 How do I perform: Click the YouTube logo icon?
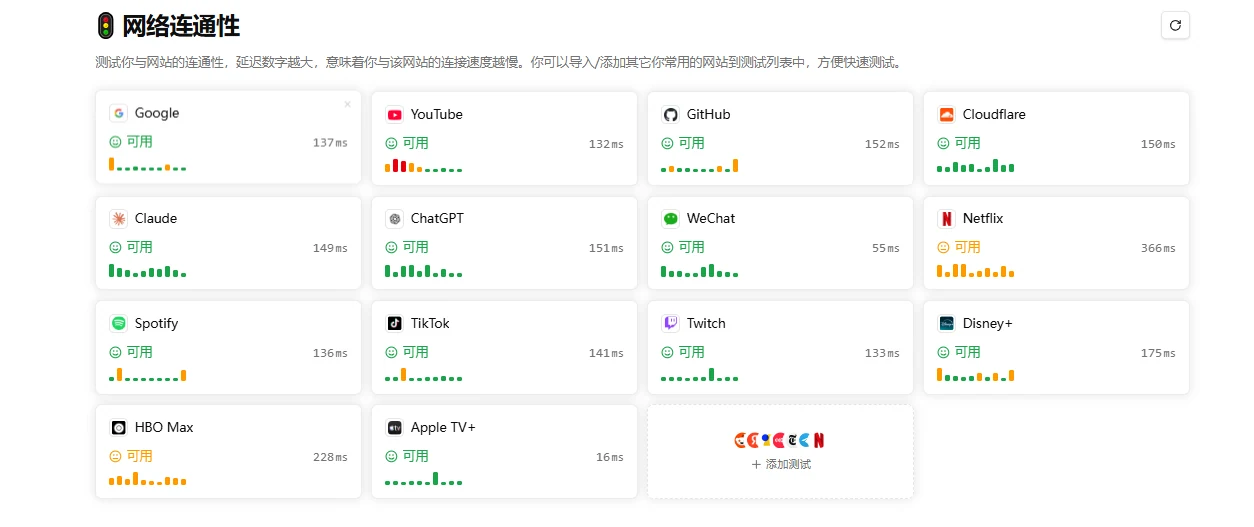394,114
